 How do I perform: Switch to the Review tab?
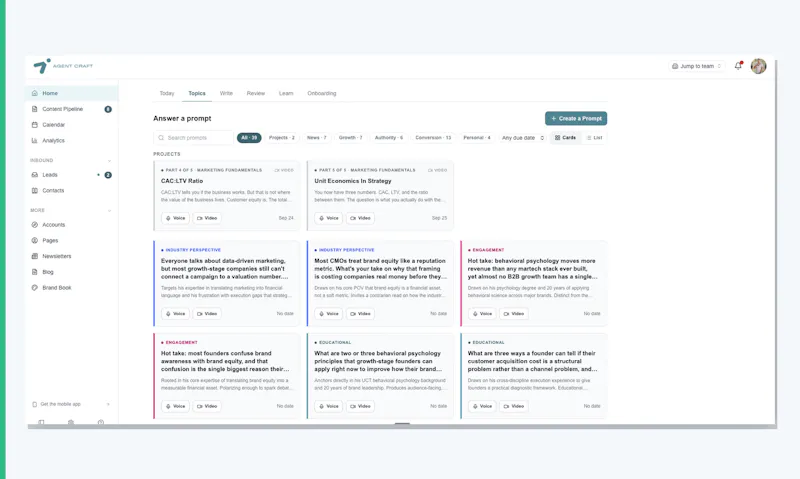(256, 93)
